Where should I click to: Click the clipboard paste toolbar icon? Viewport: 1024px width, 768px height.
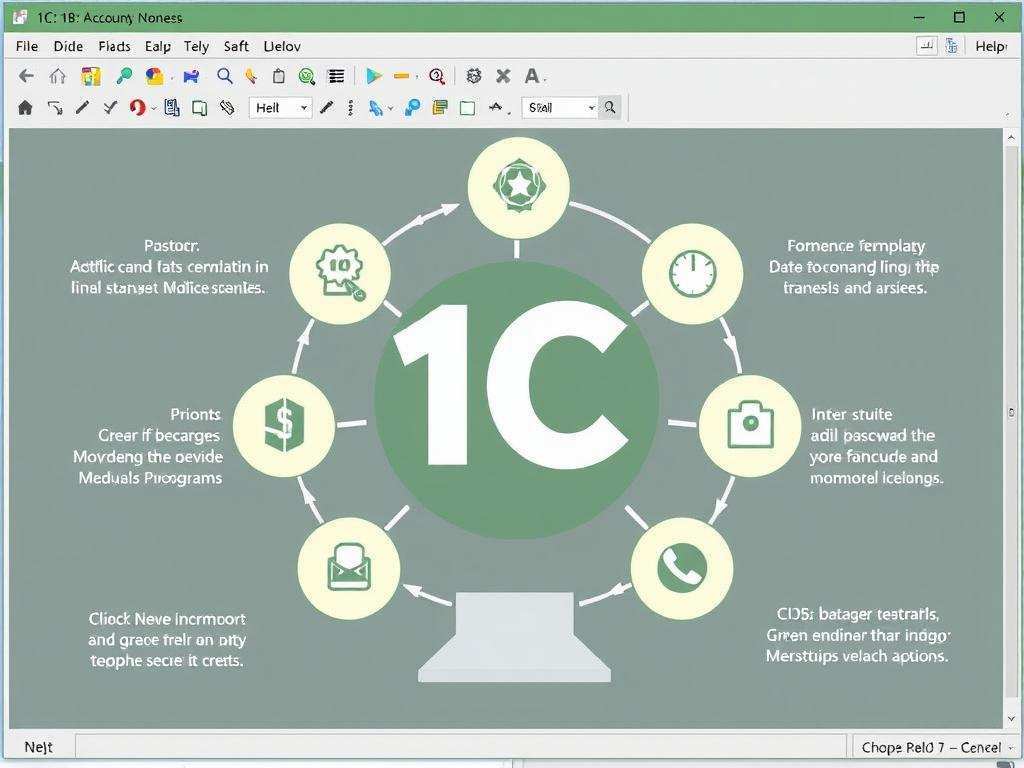pos(279,76)
